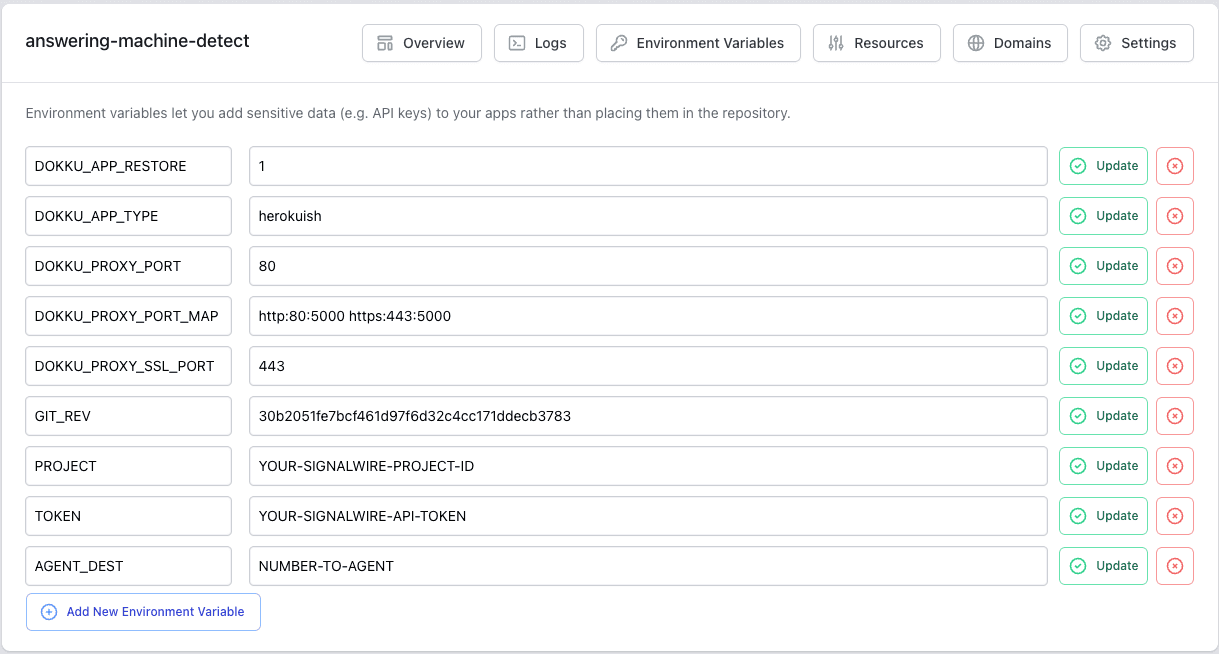The width and height of the screenshot is (1219, 654).
Task: Click the DOKKU_PROXY_PORT_MAP name field
Action: [x=128, y=316]
